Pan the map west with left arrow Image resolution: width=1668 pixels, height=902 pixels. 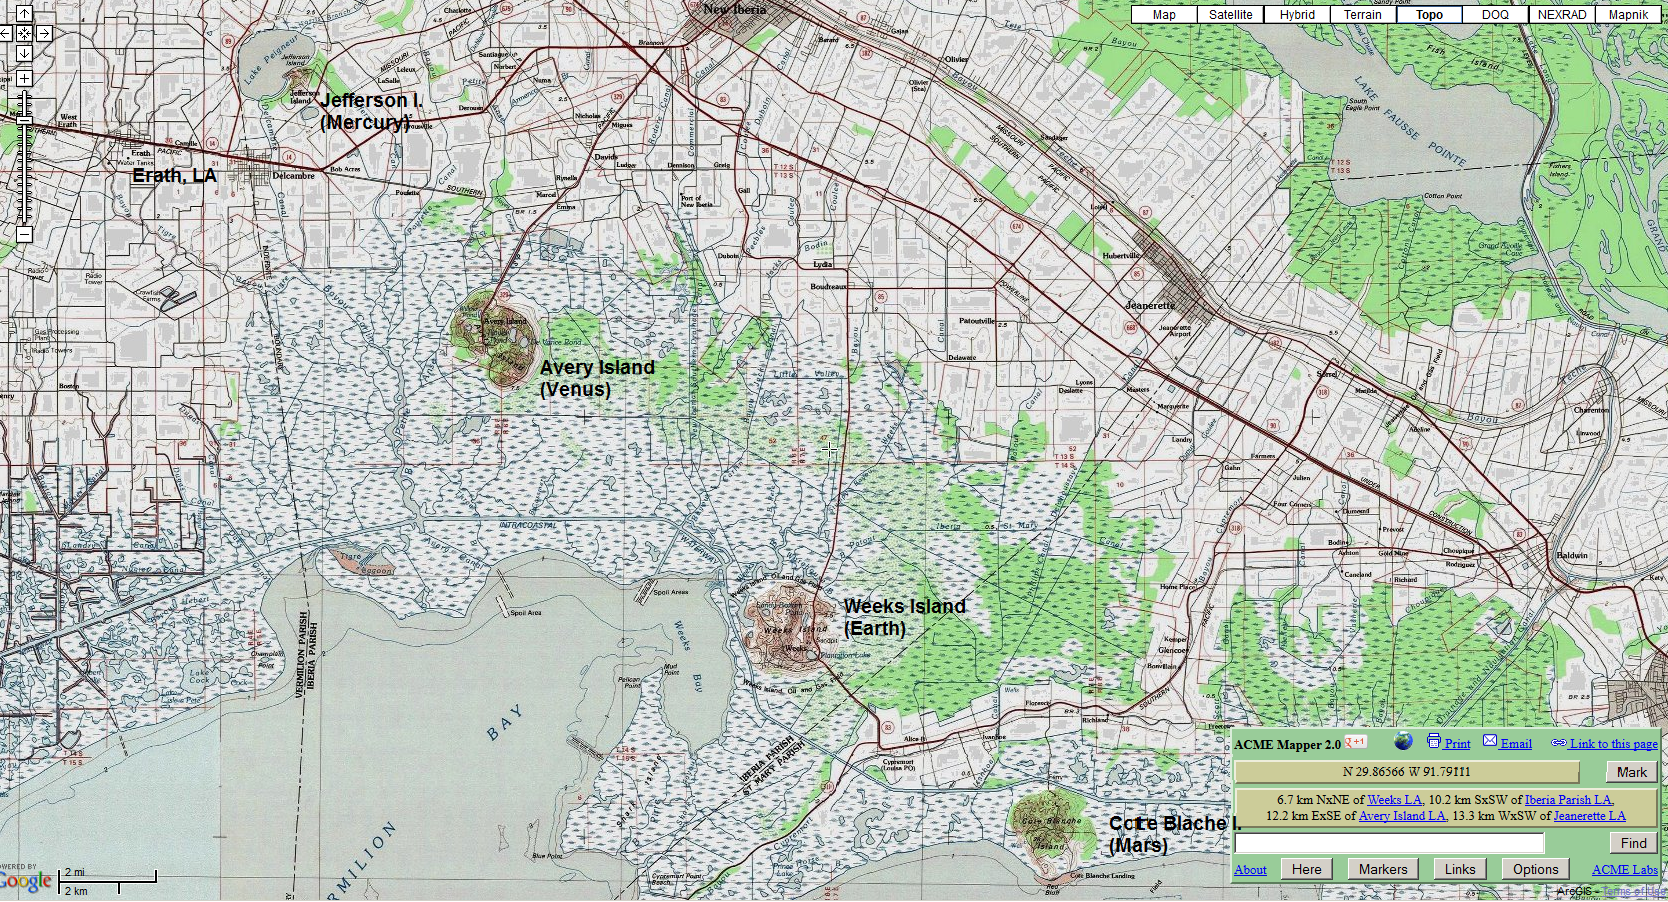(x=5, y=33)
